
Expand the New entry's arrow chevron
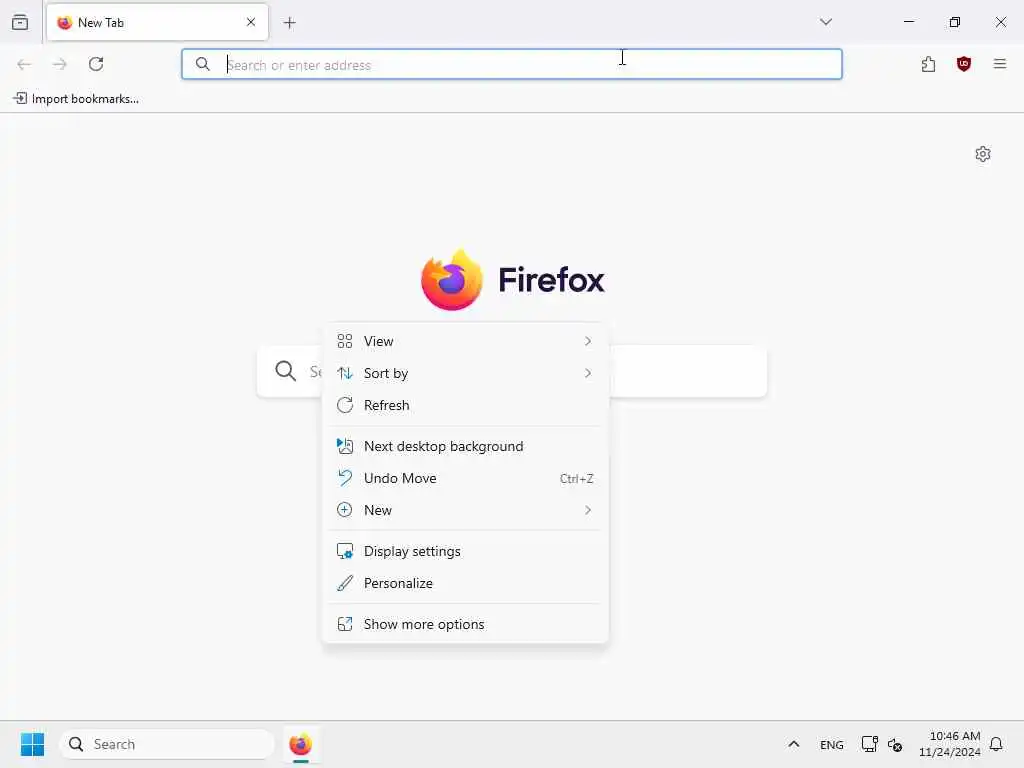click(x=588, y=511)
